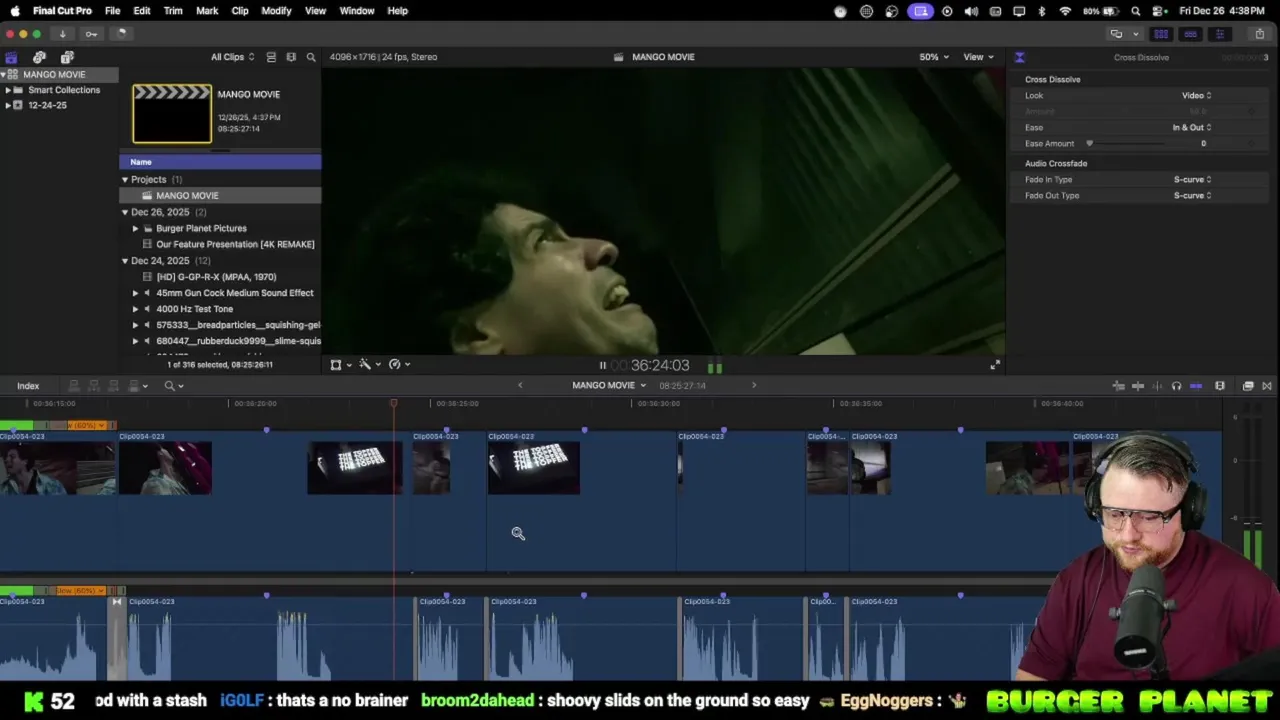This screenshot has width=1280, height=720.
Task: Select Our Feature Presentation 4K REMAKE clip
Action: [x=235, y=244]
